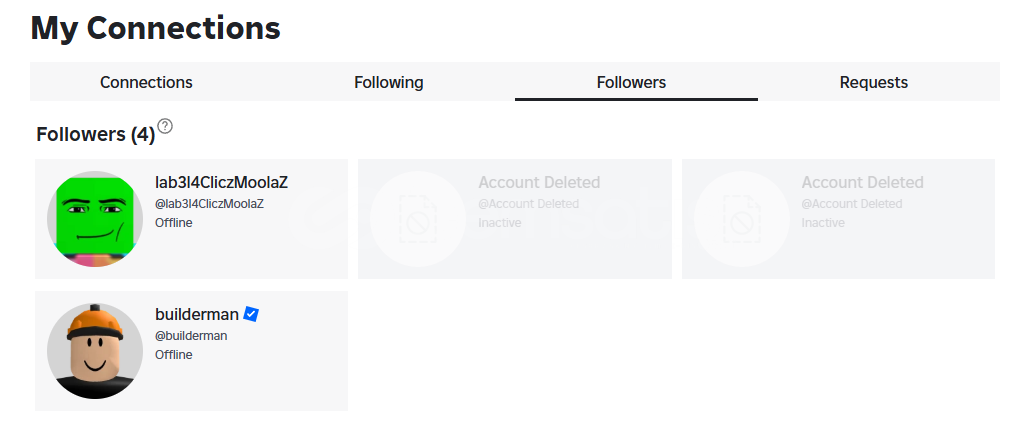Open the Followers help question-mark icon

coord(166,126)
